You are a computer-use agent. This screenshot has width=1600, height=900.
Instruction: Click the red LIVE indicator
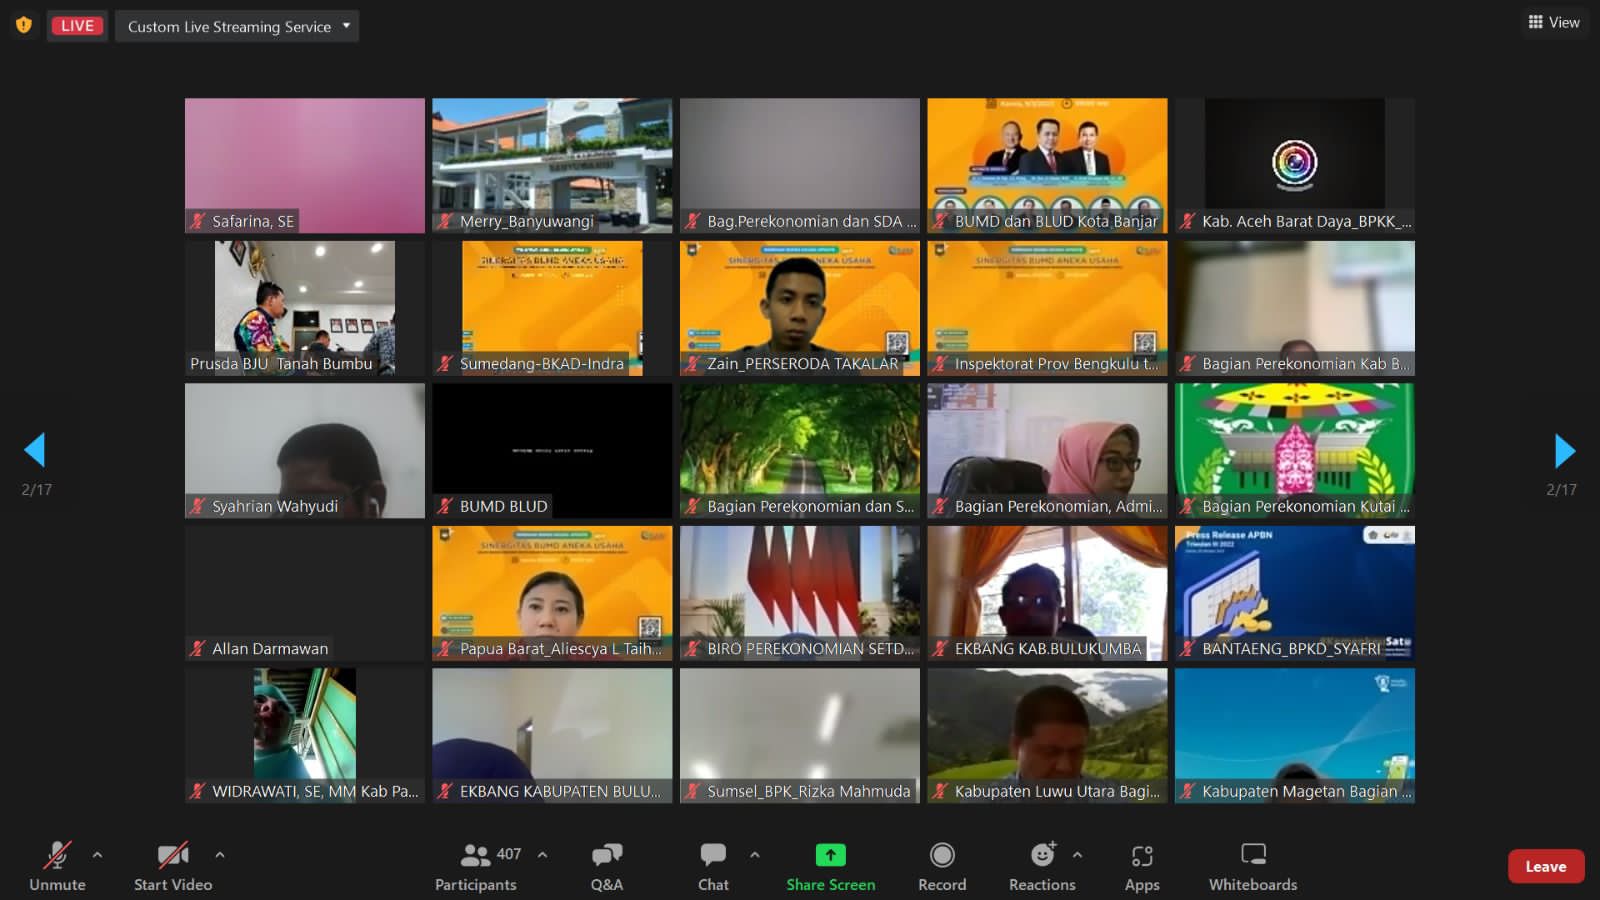click(x=78, y=26)
